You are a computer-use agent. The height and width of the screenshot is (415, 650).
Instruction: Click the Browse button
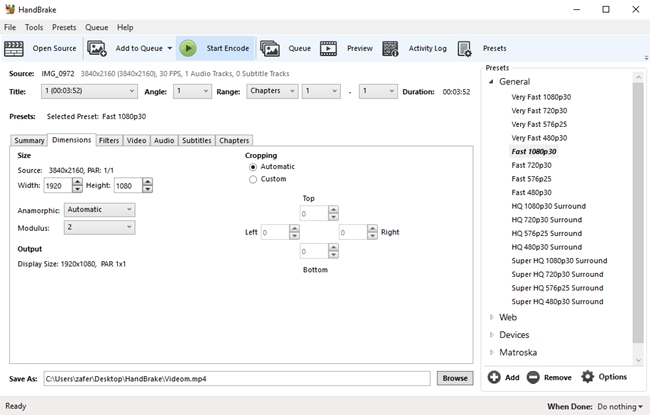[x=455, y=378]
